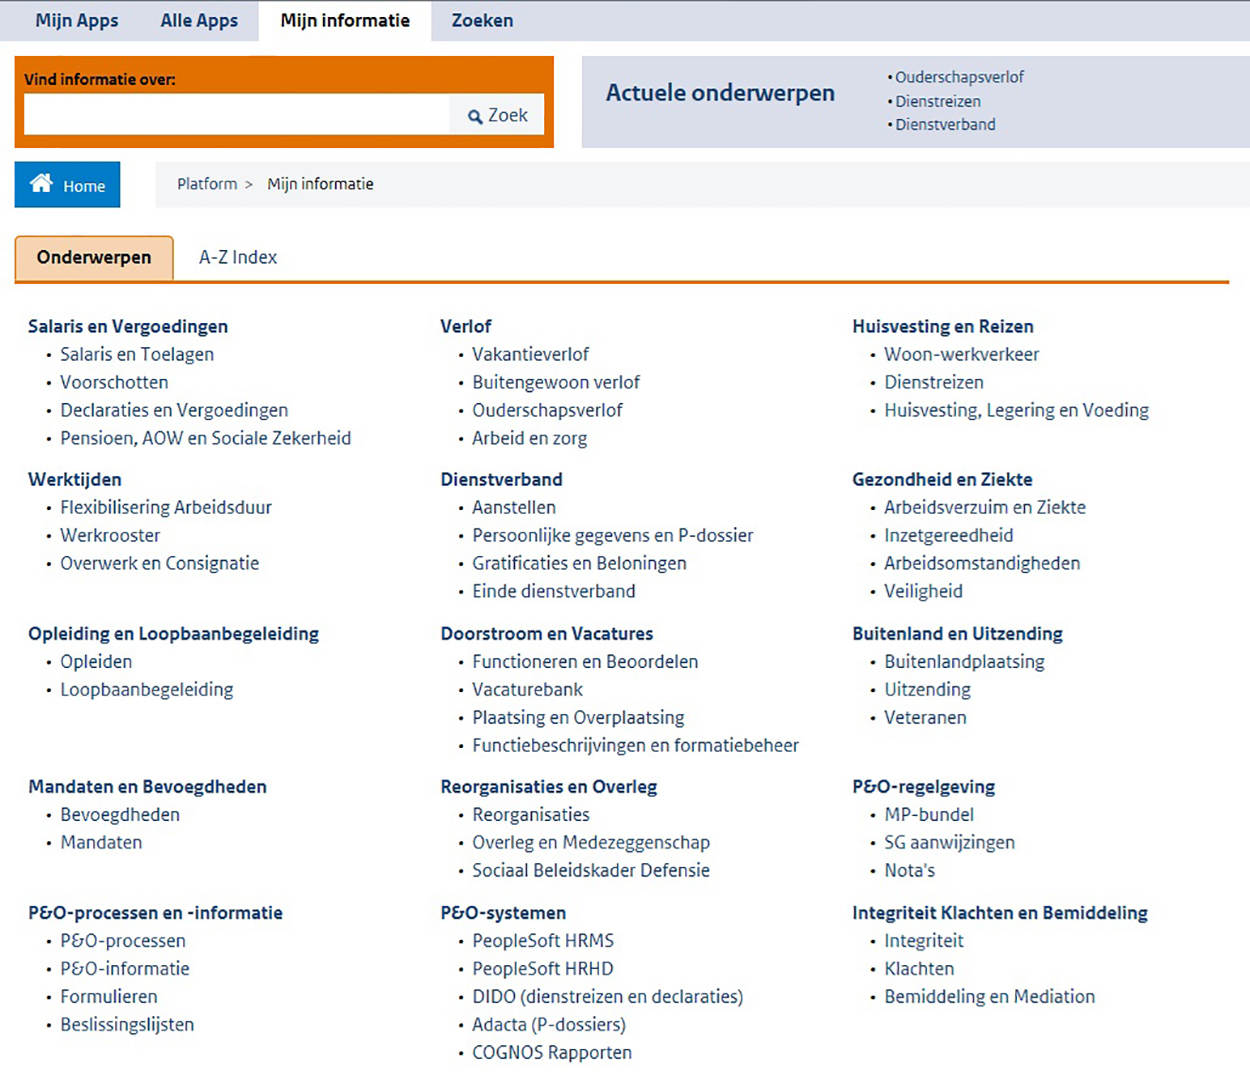Open the Vacaturebank link
Image resolution: width=1250 pixels, height=1088 pixels.
[x=527, y=689]
